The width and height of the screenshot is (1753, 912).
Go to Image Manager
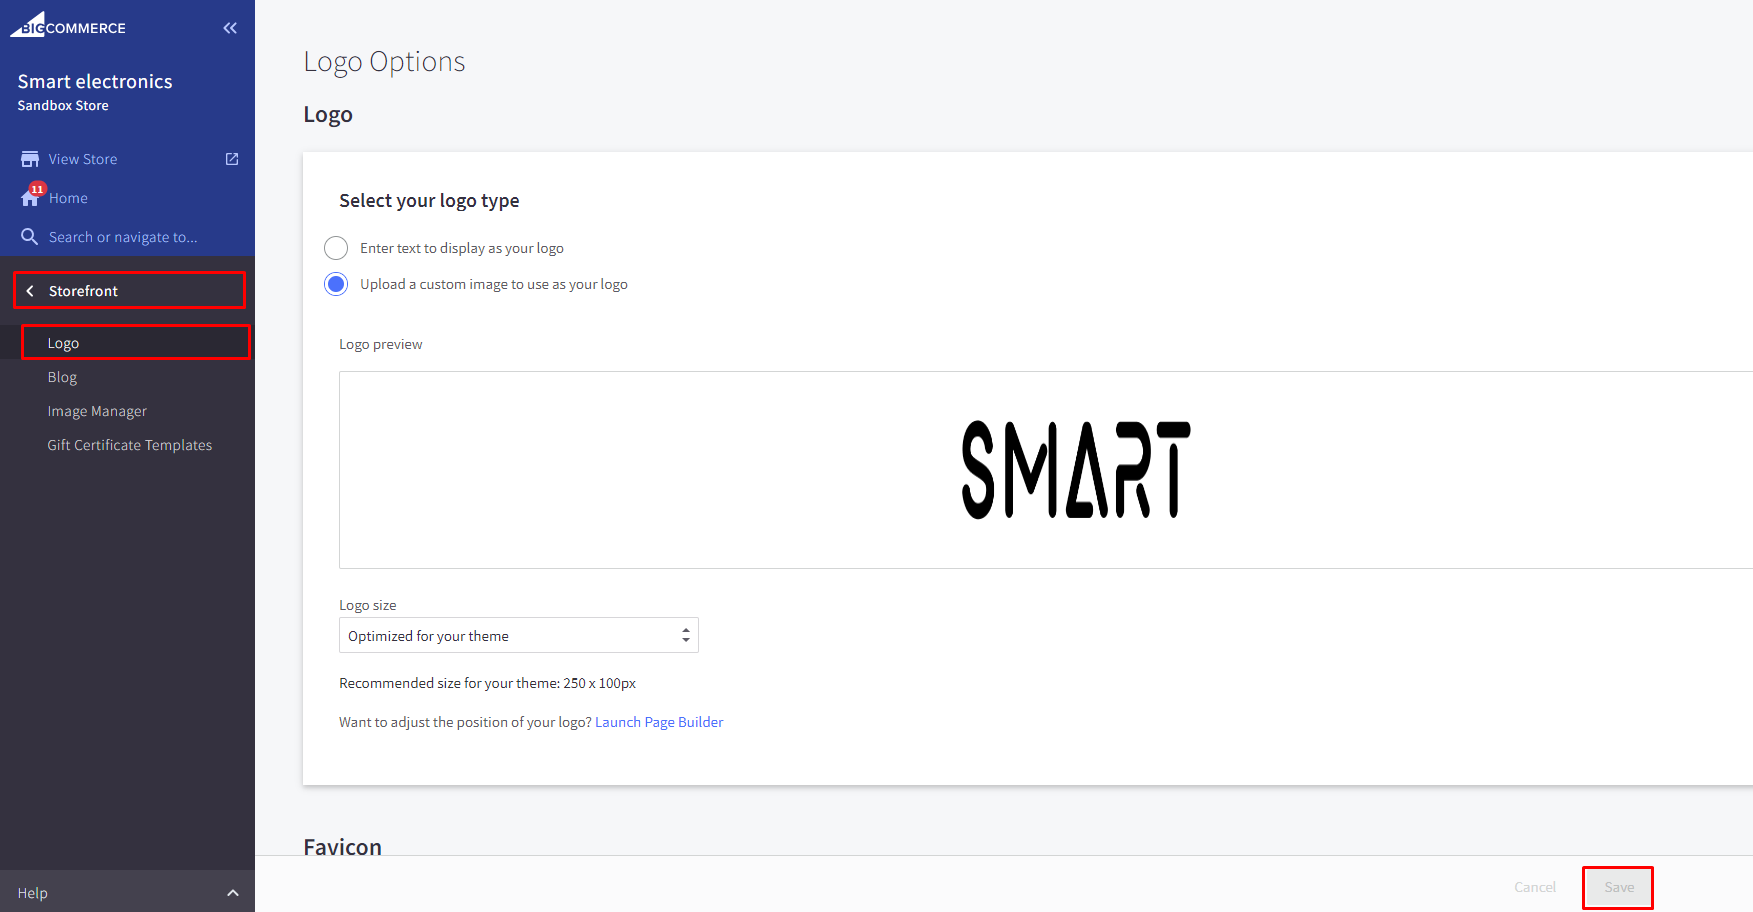97,411
